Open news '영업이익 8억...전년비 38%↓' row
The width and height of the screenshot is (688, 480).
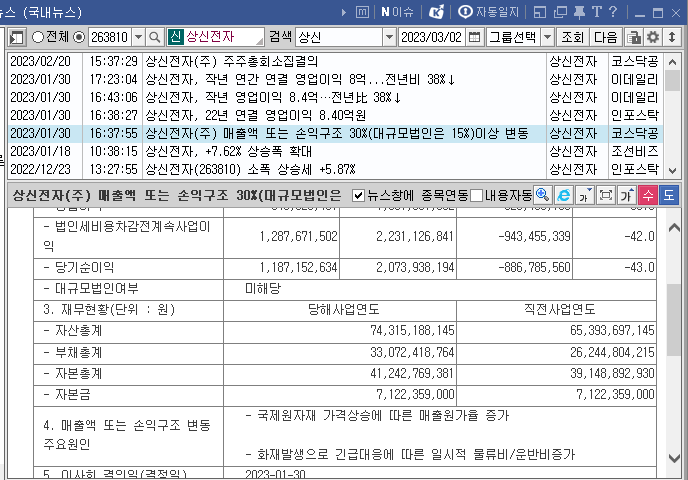tap(335, 79)
